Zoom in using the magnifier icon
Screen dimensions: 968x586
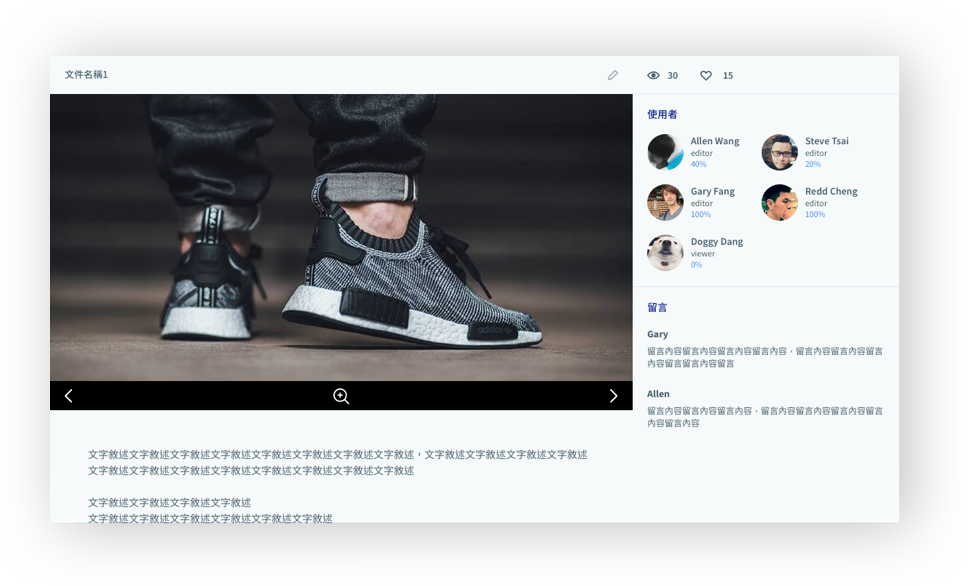[x=341, y=396]
